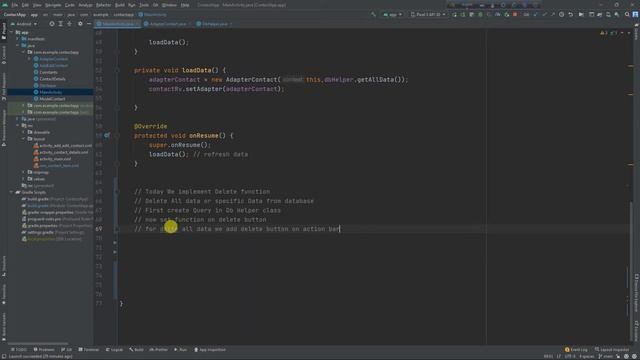Viewport: 640px width, 360px height.
Task: Open the Refactor menu
Action: click(103, 5)
